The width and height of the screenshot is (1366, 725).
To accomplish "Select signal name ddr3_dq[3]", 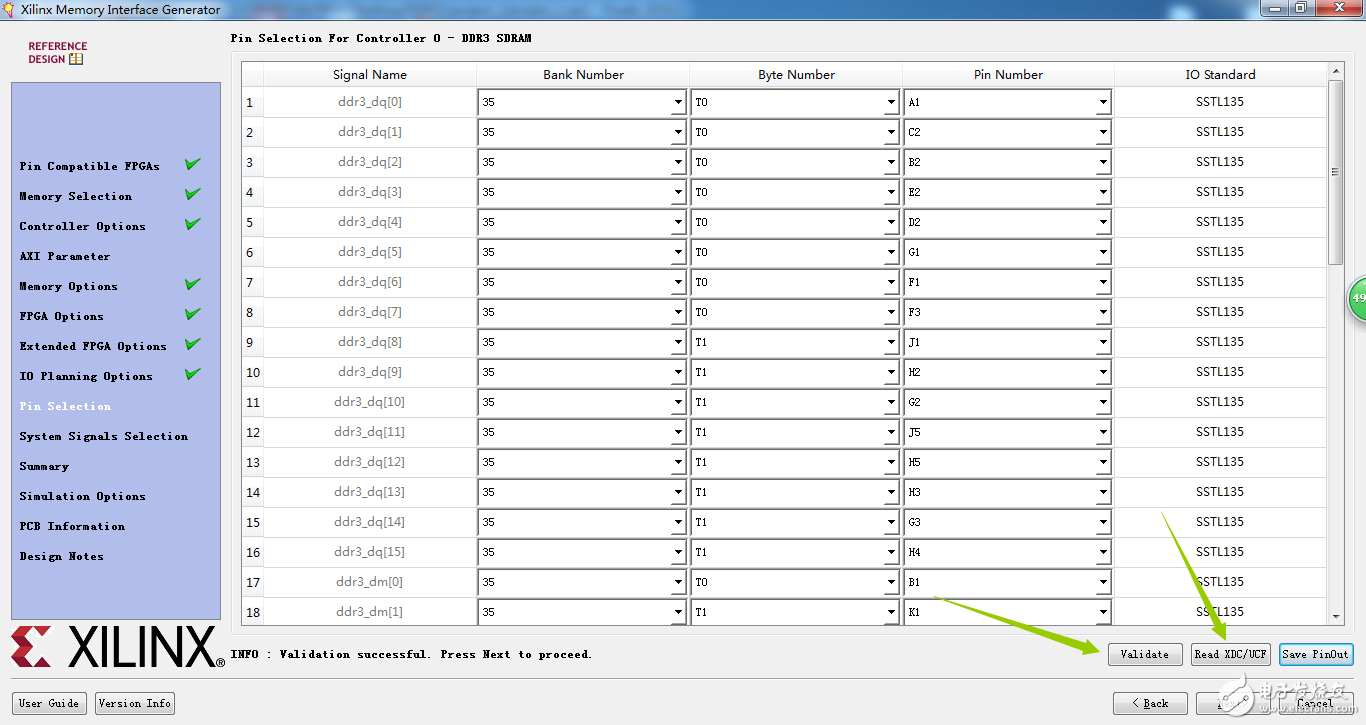I will 370,192.
